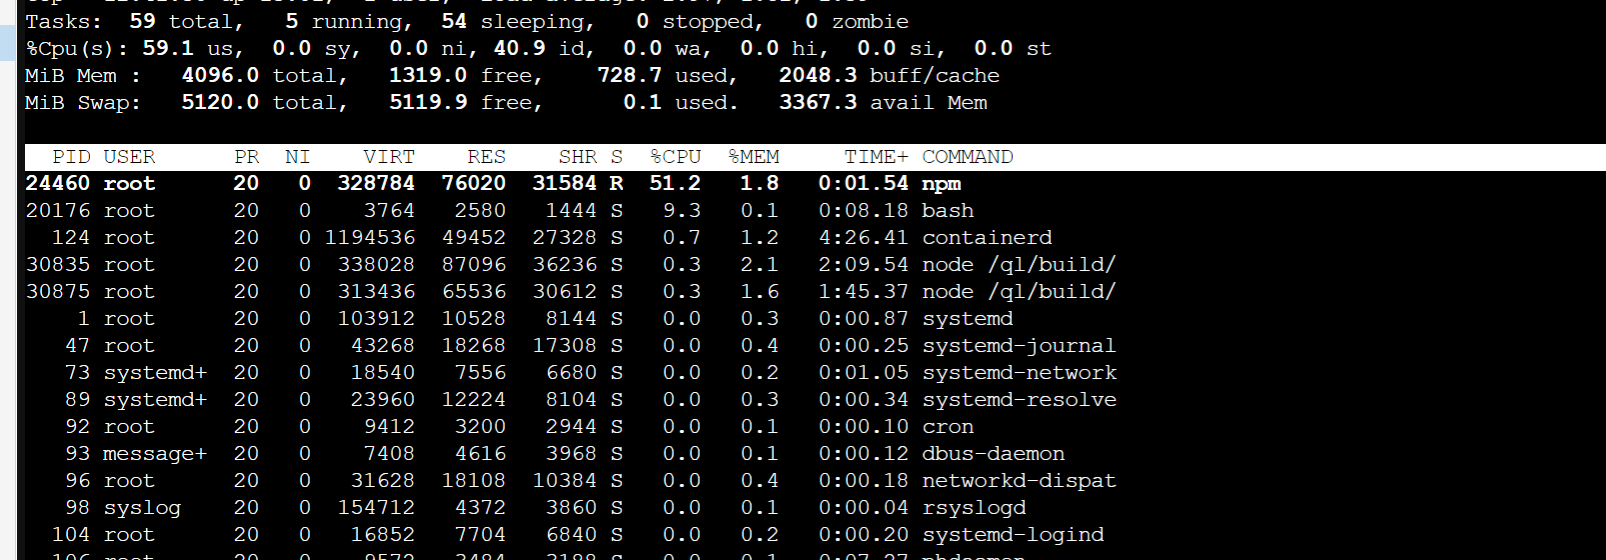
Task: Click PID 24460 in the process list
Action: (58, 184)
